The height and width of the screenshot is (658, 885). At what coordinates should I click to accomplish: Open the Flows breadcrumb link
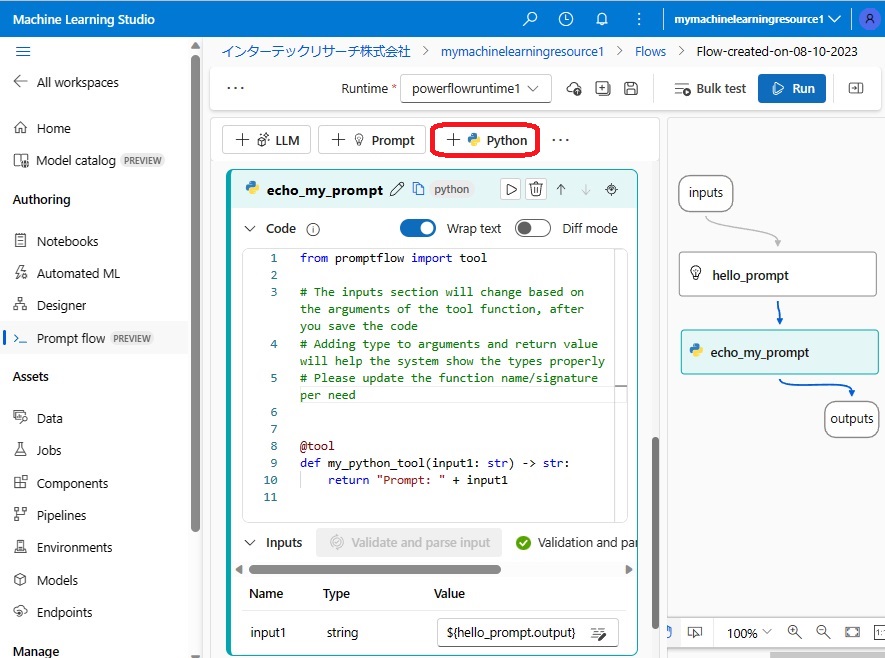pos(650,52)
